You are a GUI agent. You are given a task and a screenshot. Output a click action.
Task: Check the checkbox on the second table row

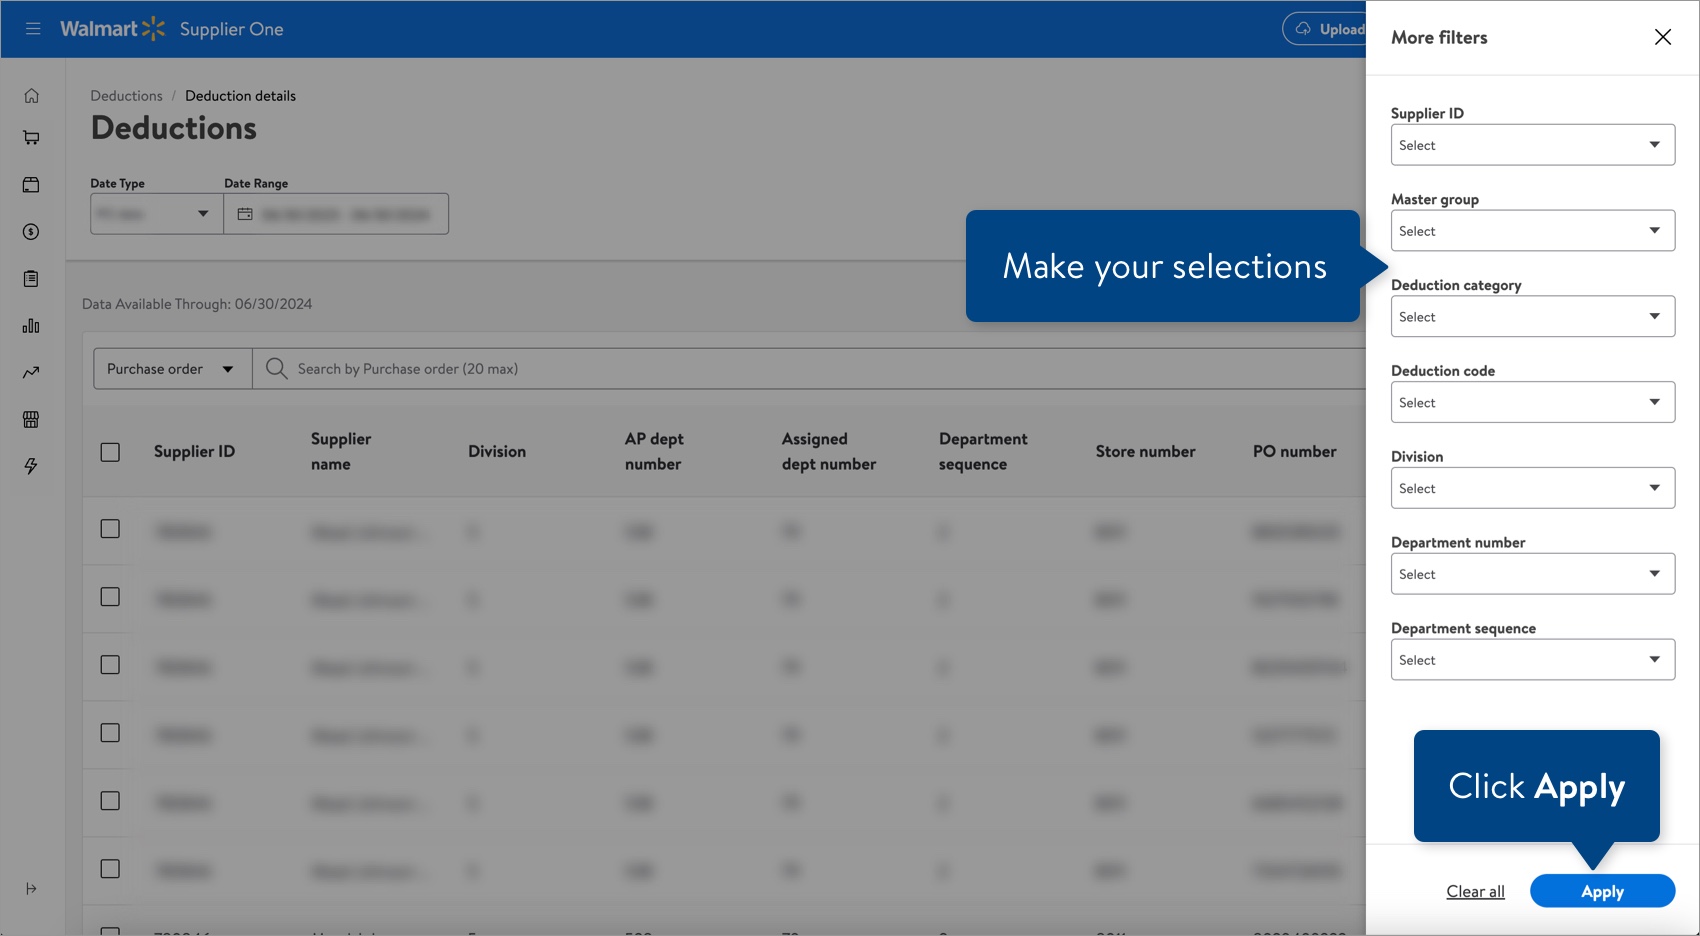tap(109, 596)
